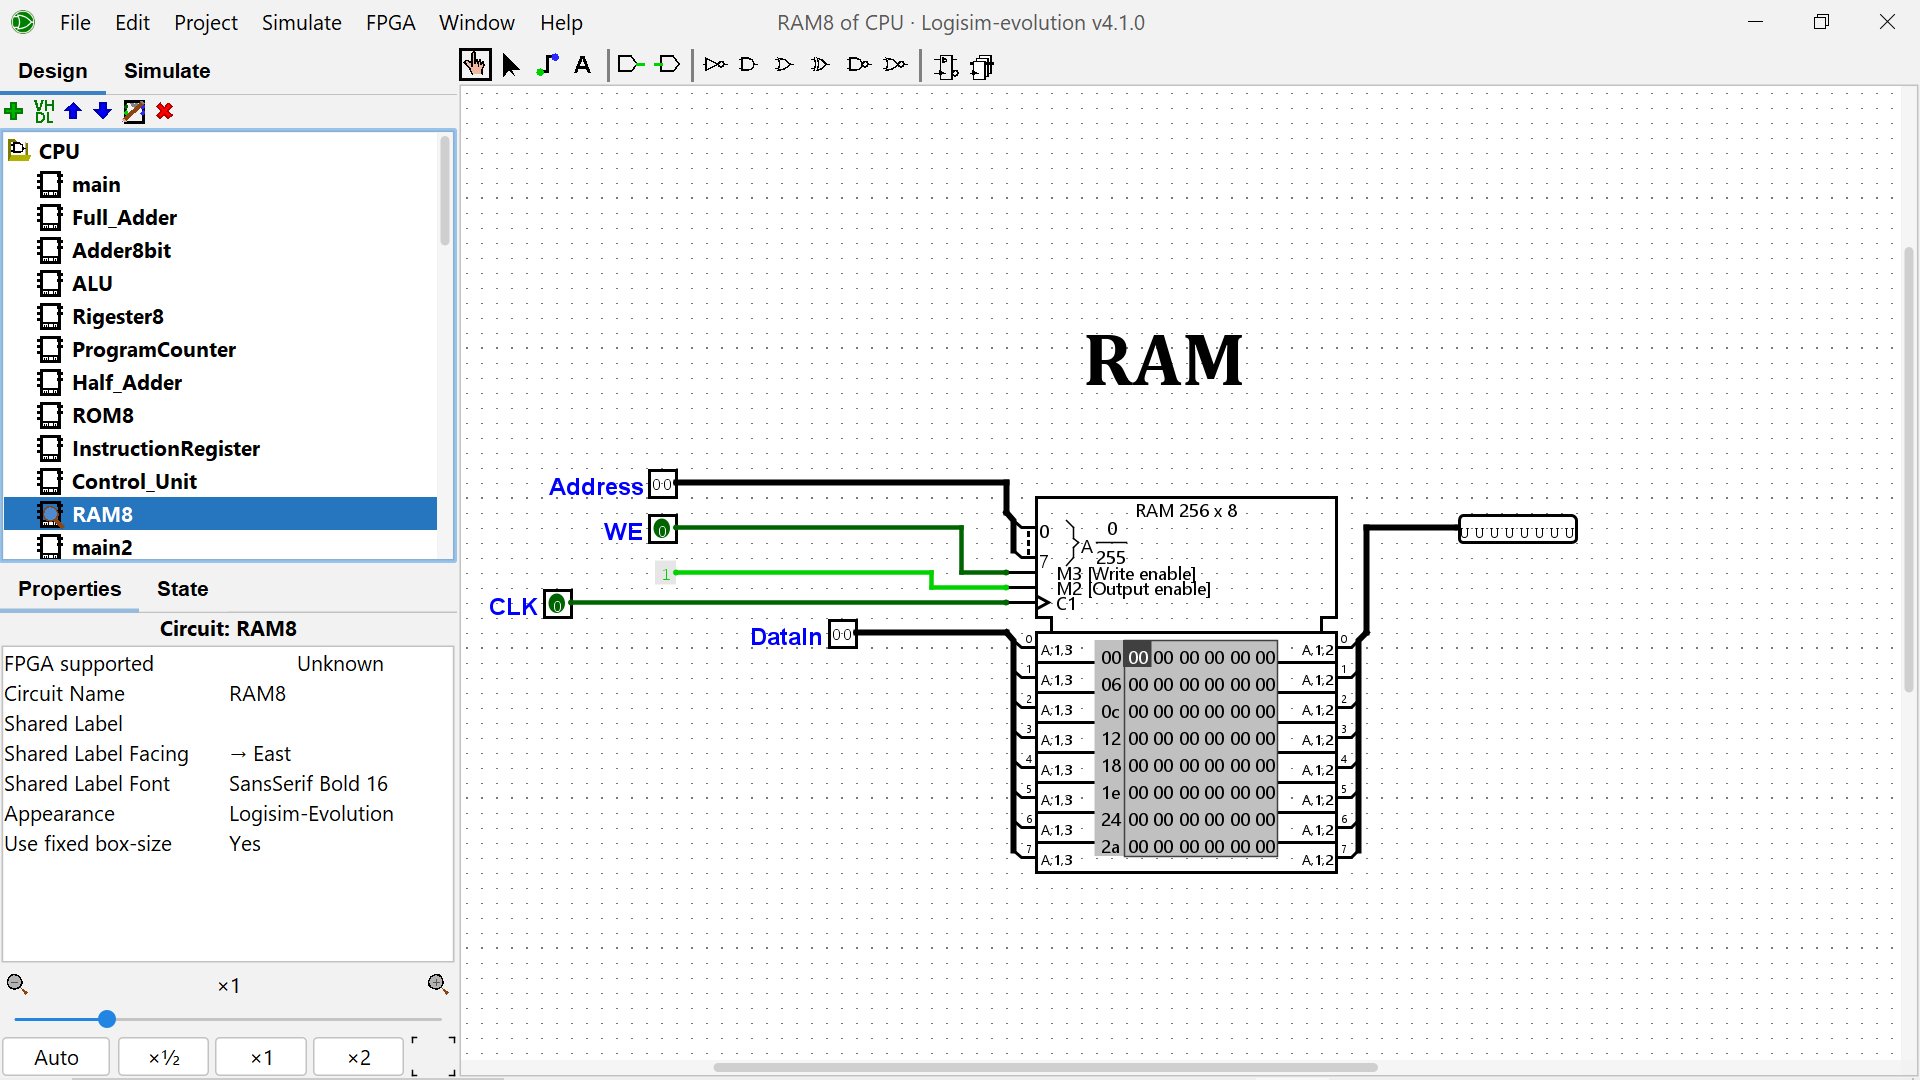Select the ALU circuit in tree
Image resolution: width=1920 pixels, height=1080 pixels.
tap(92, 284)
